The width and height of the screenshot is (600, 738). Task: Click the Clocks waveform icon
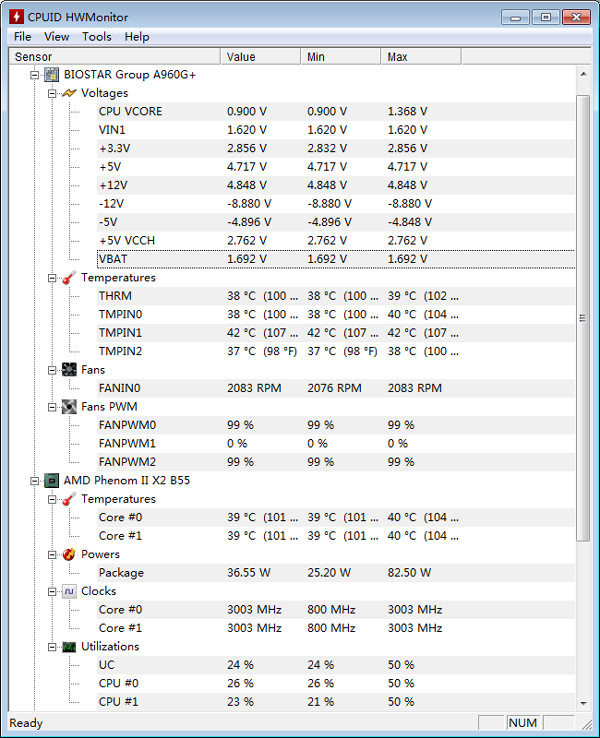click(x=69, y=591)
